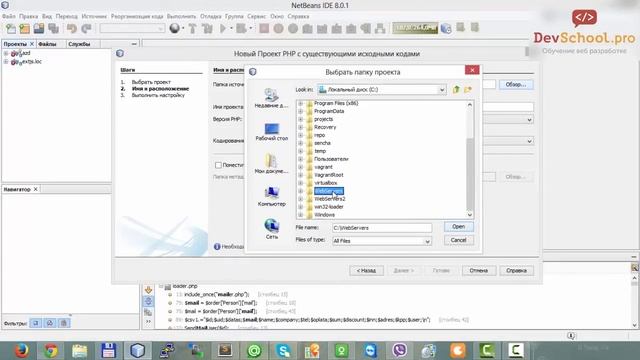This screenshot has width=640, height=360.
Task: Open the Файл menu
Action: pyautogui.click(x=9, y=16)
